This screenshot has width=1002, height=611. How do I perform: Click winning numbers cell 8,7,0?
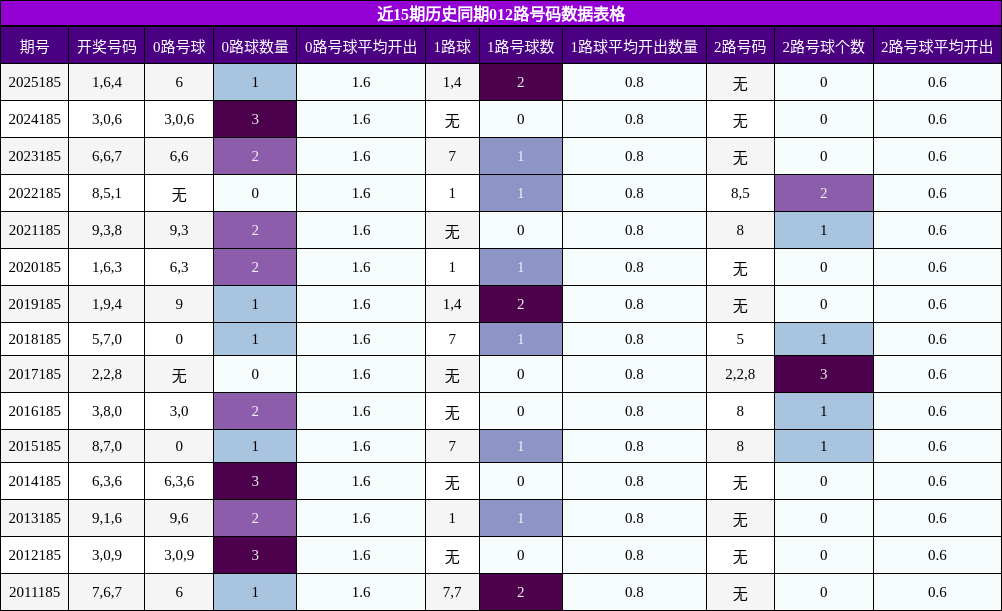tap(107, 446)
